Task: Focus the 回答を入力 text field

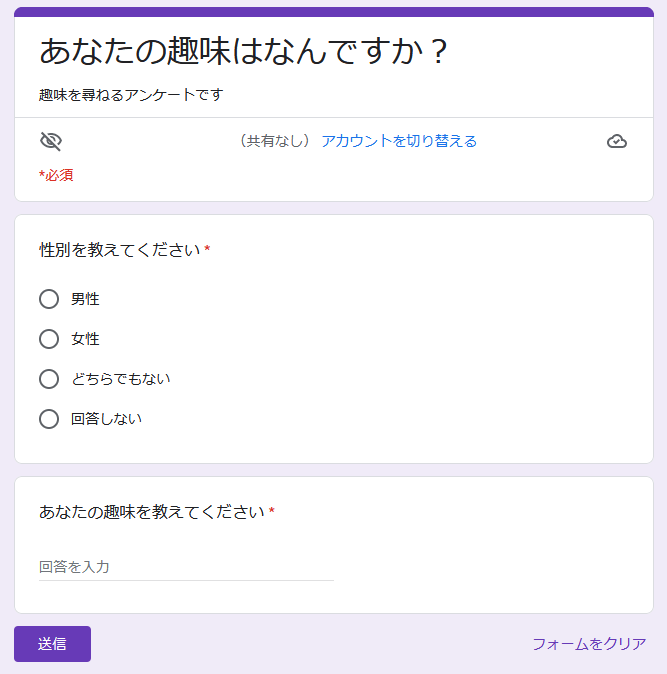Action: click(186, 567)
